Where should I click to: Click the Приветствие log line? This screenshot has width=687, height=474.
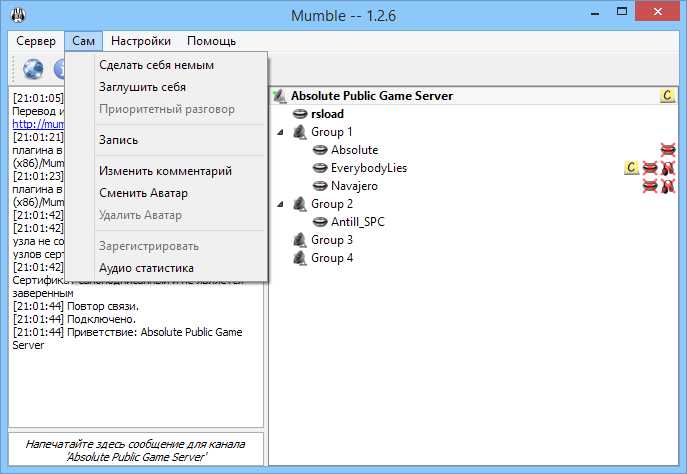click(x=127, y=339)
